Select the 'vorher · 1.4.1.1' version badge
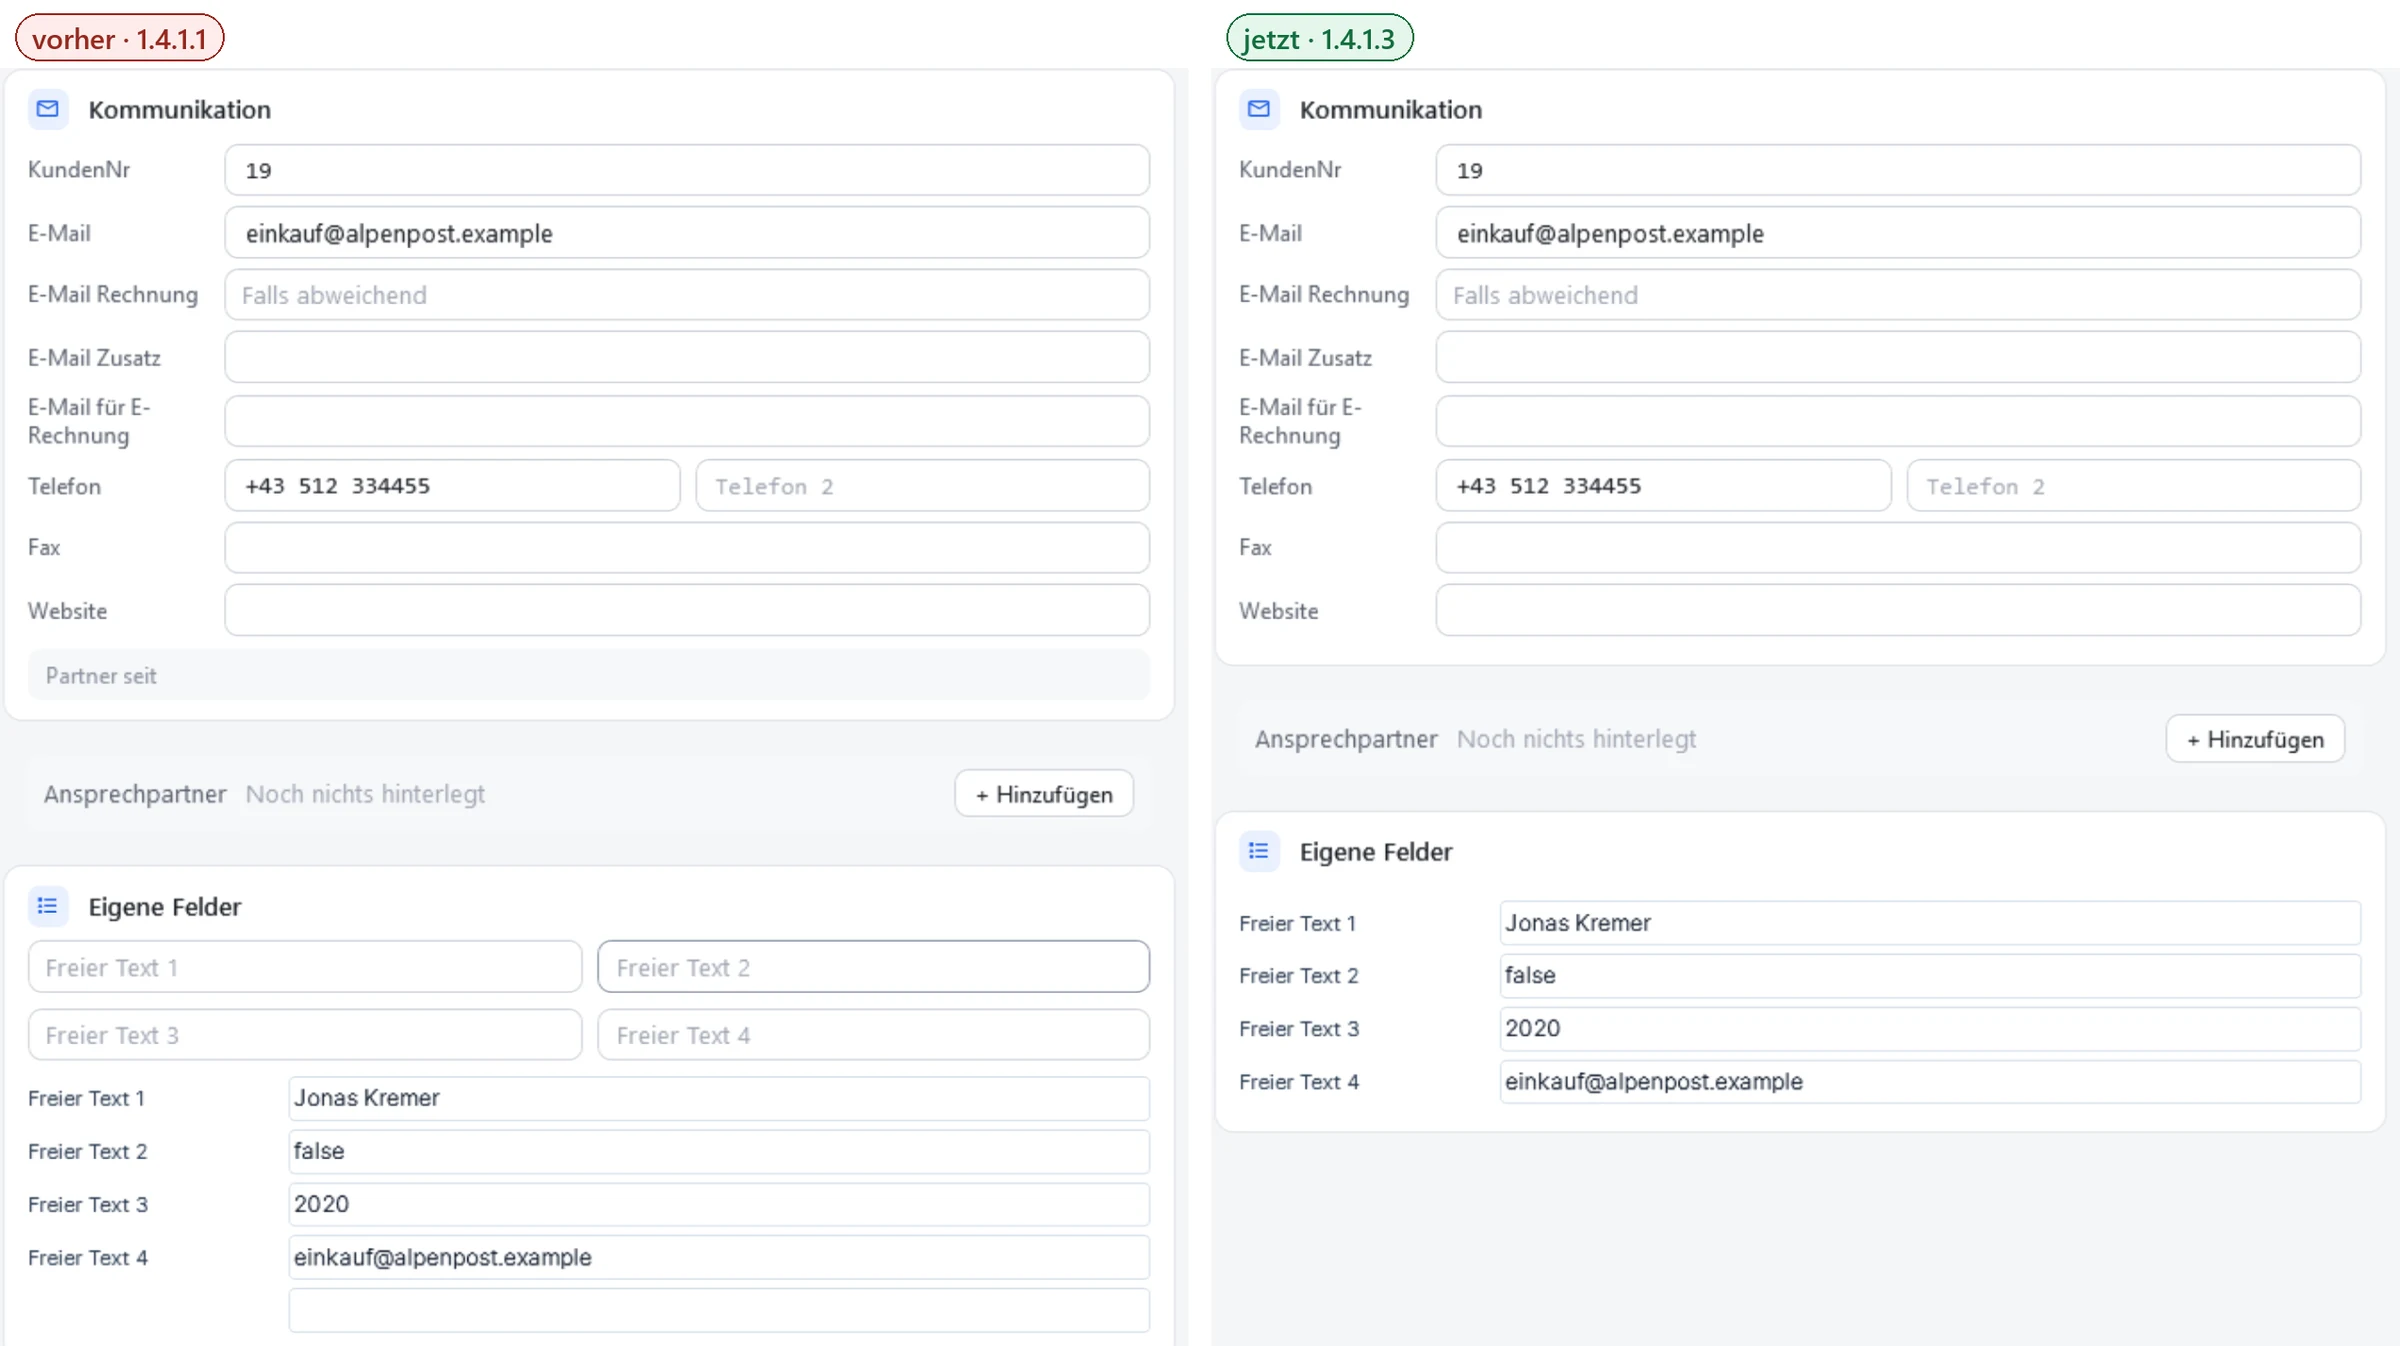Image resolution: width=2400 pixels, height=1346 pixels. 120,38
